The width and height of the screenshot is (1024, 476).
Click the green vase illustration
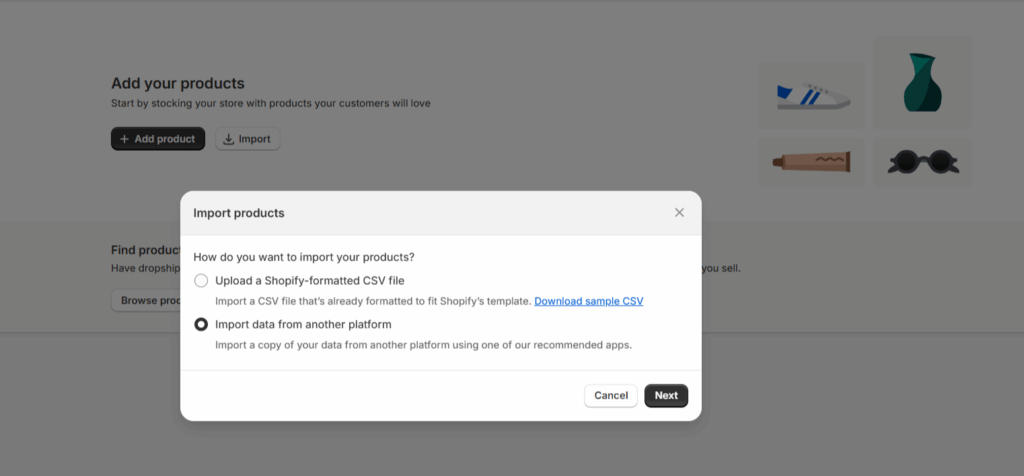tap(923, 83)
